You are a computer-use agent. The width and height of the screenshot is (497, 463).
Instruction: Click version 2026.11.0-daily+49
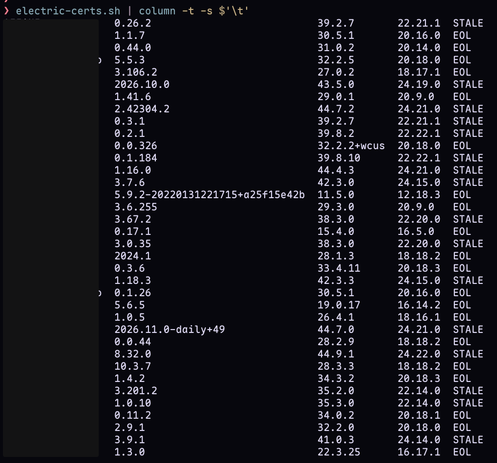[170, 329]
